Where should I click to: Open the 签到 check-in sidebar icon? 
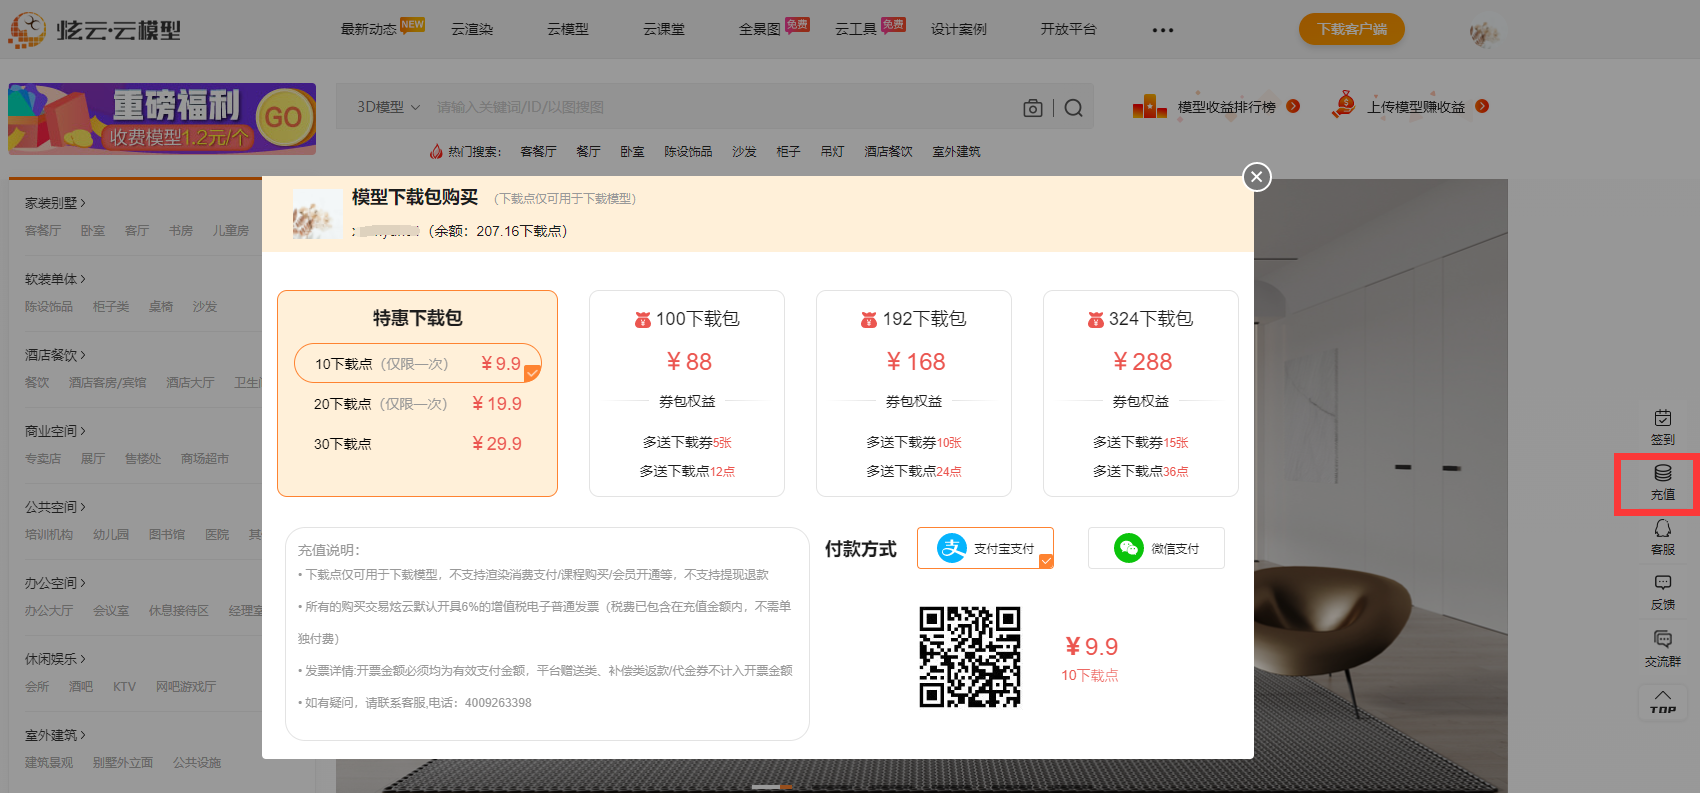coord(1662,426)
